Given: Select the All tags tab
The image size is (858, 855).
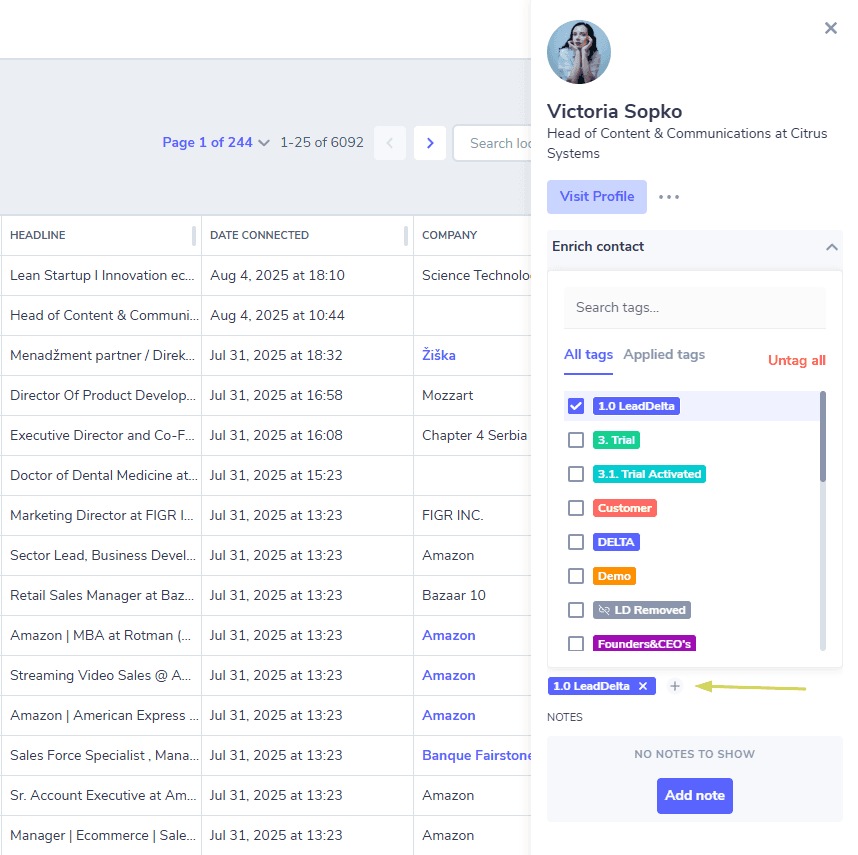Looking at the screenshot, I should tap(588, 354).
